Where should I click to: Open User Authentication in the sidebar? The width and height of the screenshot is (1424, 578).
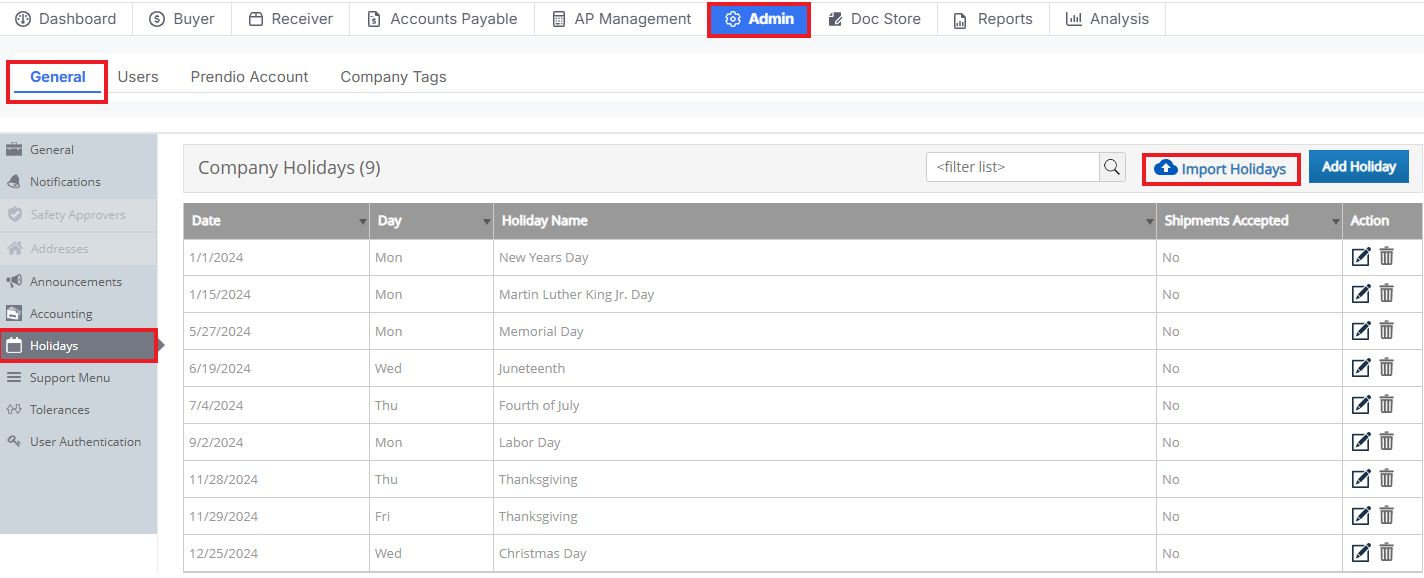pyautogui.click(x=85, y=442)
